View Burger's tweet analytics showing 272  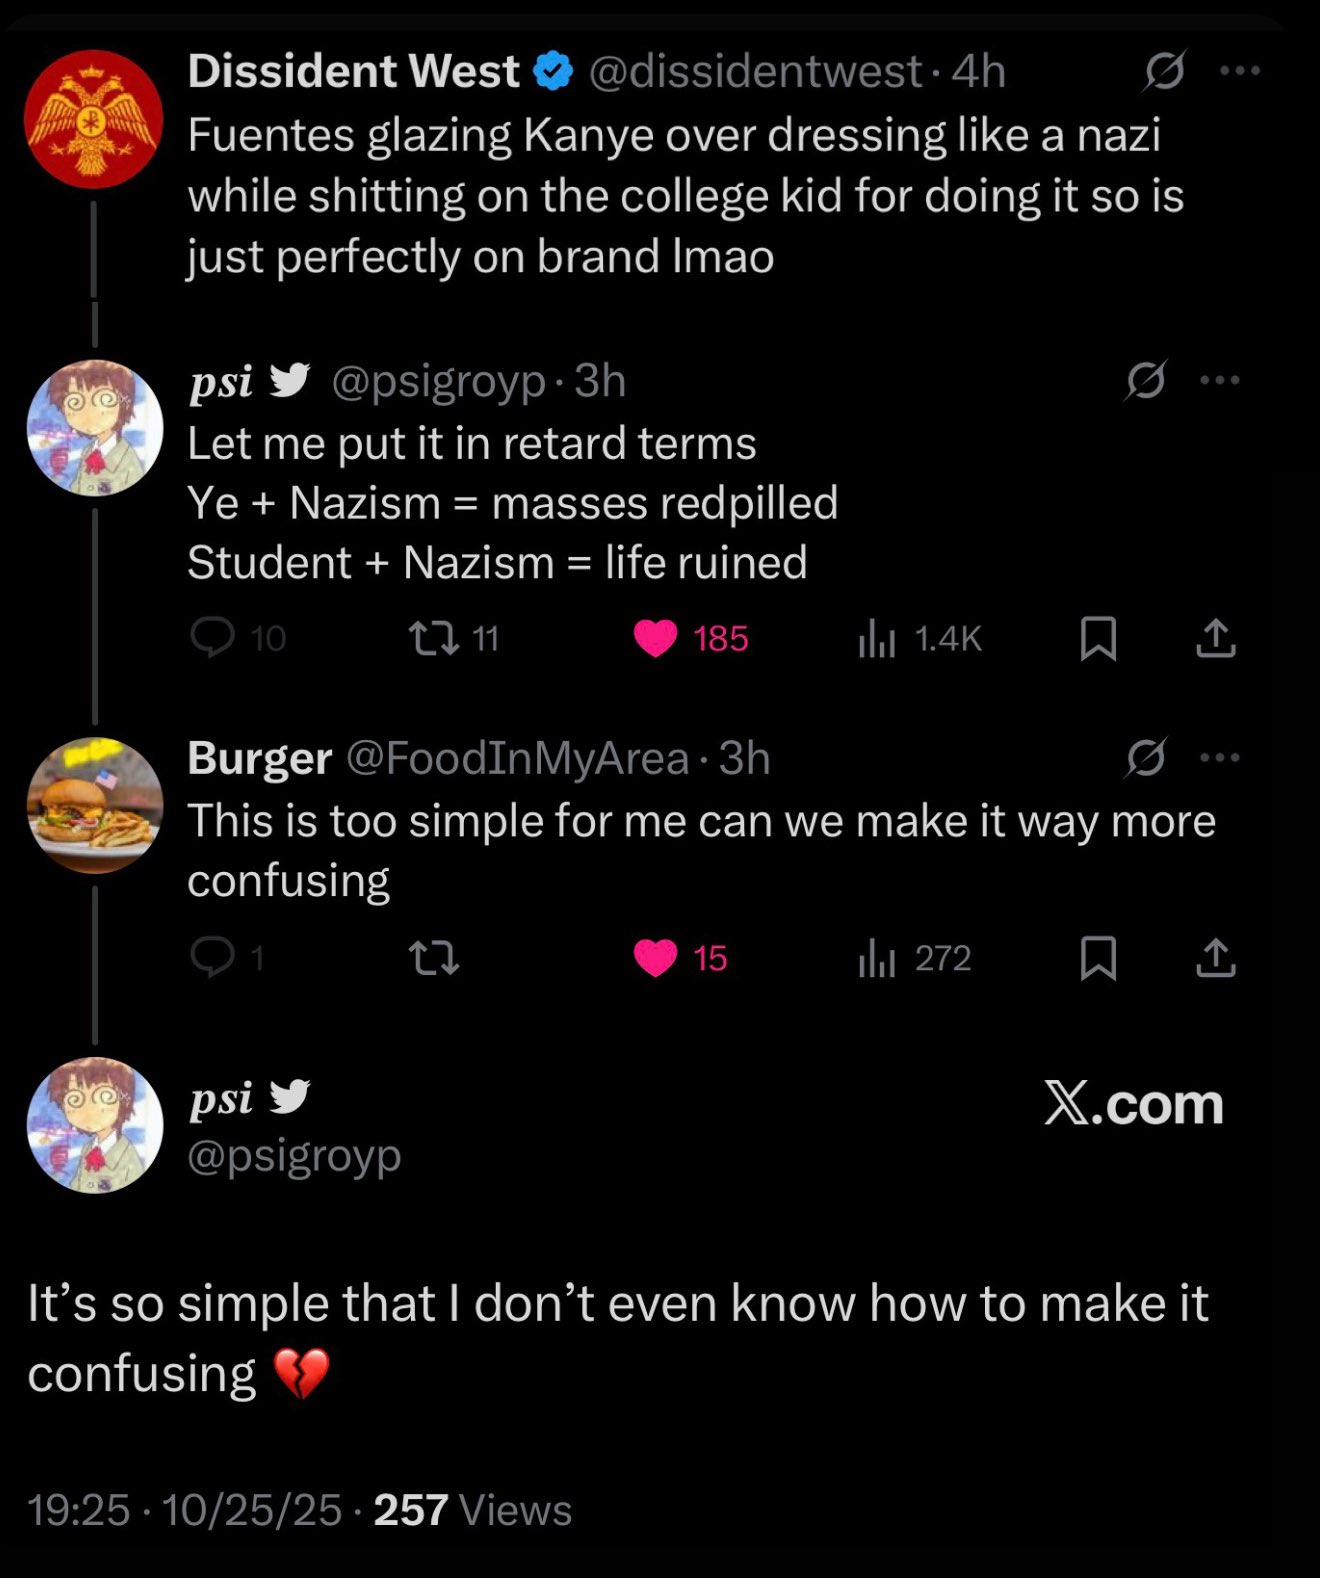coord(915,958)
